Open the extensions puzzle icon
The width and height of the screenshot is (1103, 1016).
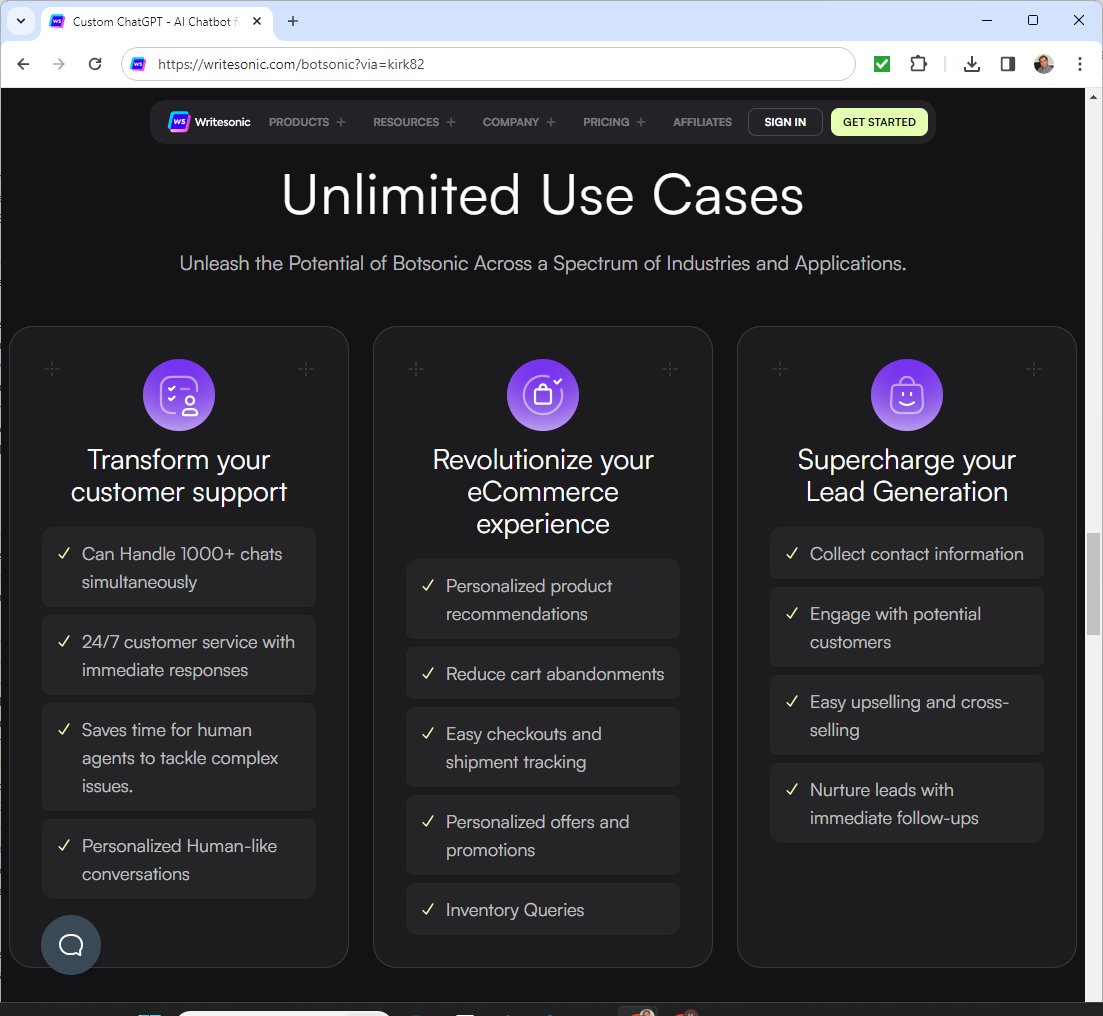tap(918, 64)
